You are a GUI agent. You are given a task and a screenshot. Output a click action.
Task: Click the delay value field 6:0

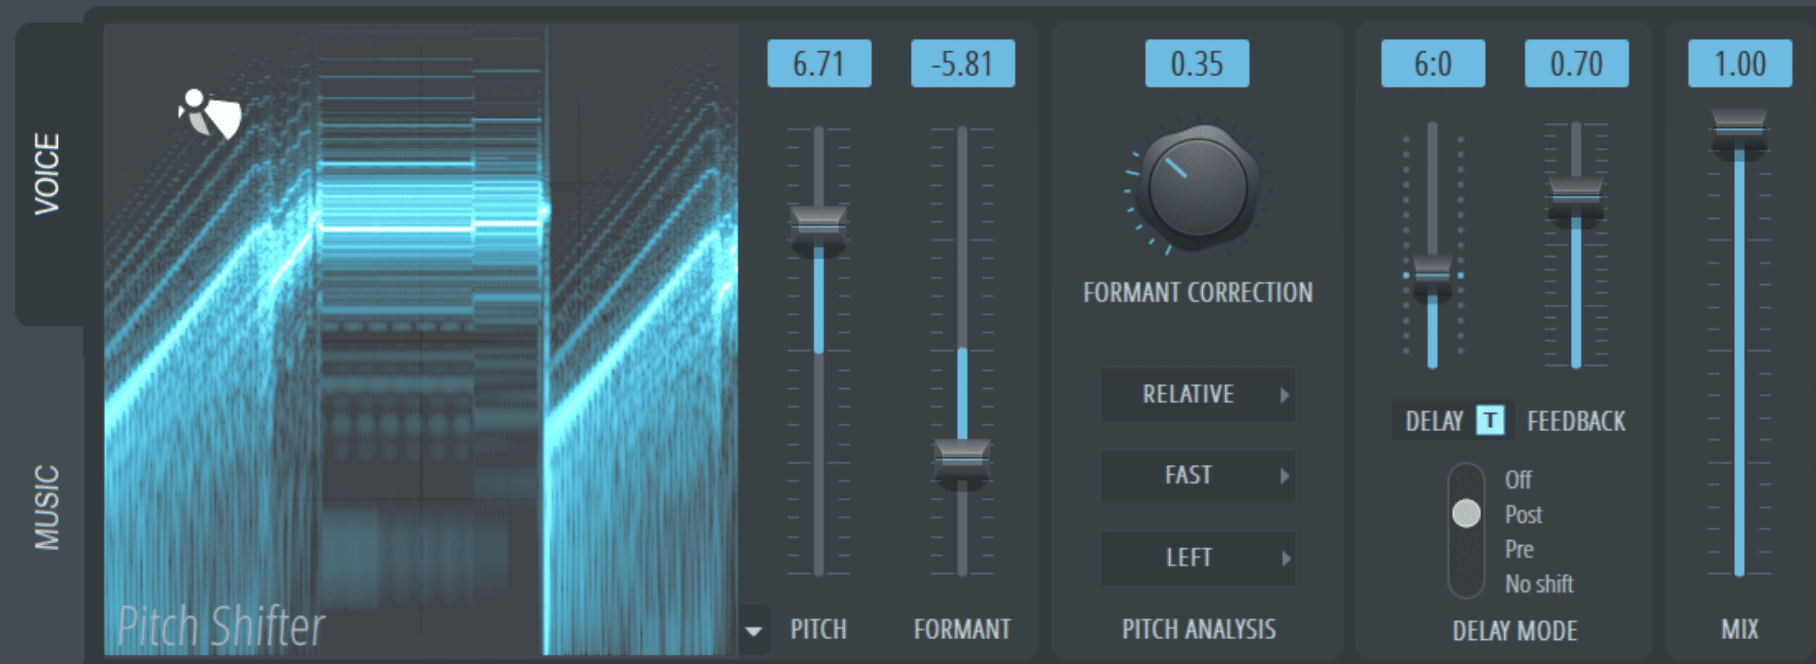(x=1433, y=64)
